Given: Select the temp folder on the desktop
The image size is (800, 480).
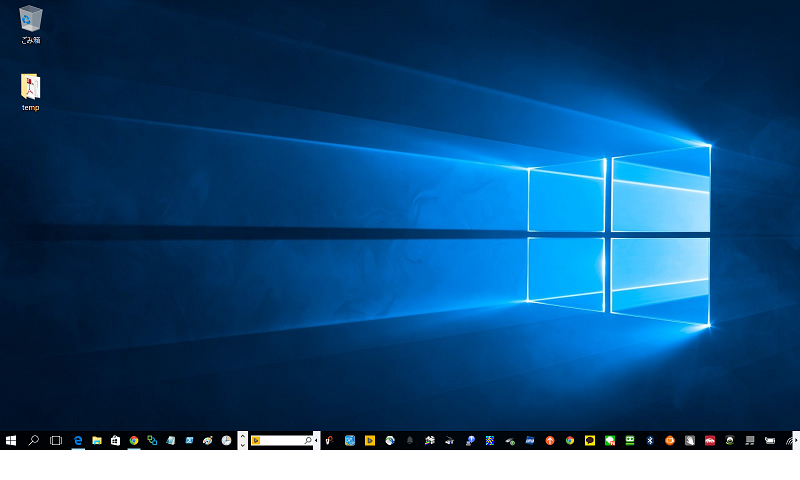Looking at the screenshot, I should [x=31, y=92].
